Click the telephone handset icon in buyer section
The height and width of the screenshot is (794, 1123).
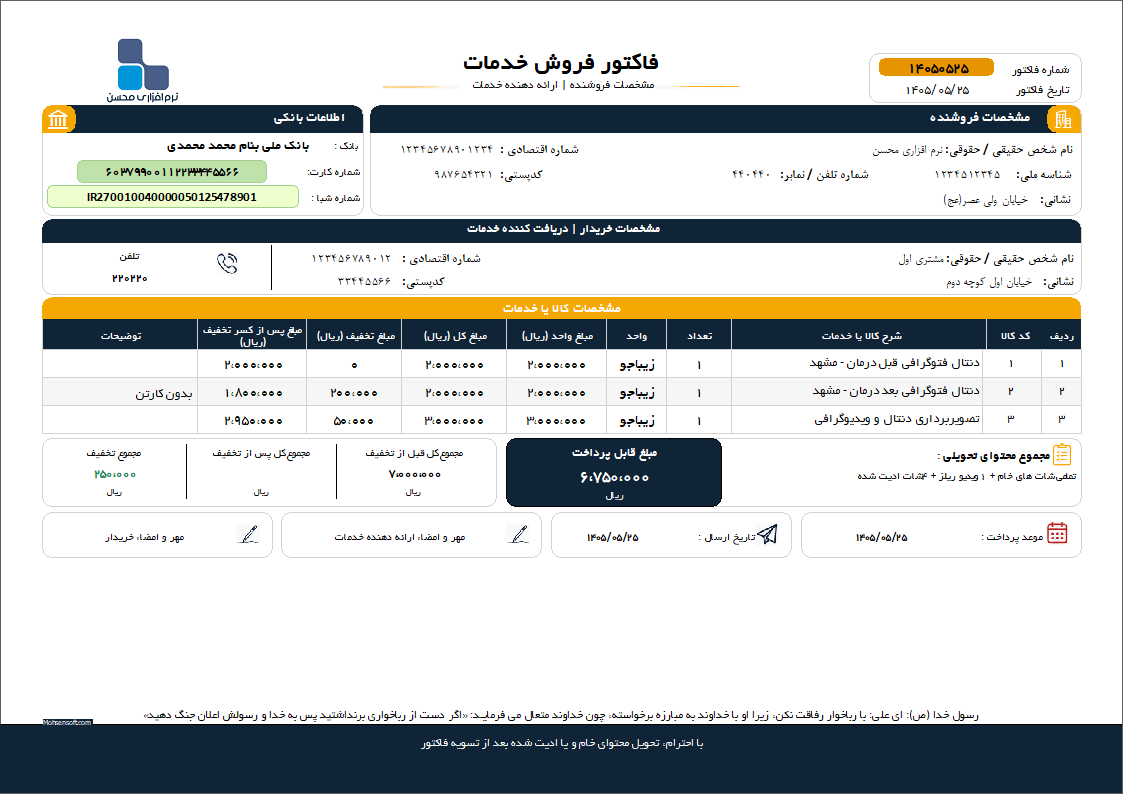(x=227, y=264)
